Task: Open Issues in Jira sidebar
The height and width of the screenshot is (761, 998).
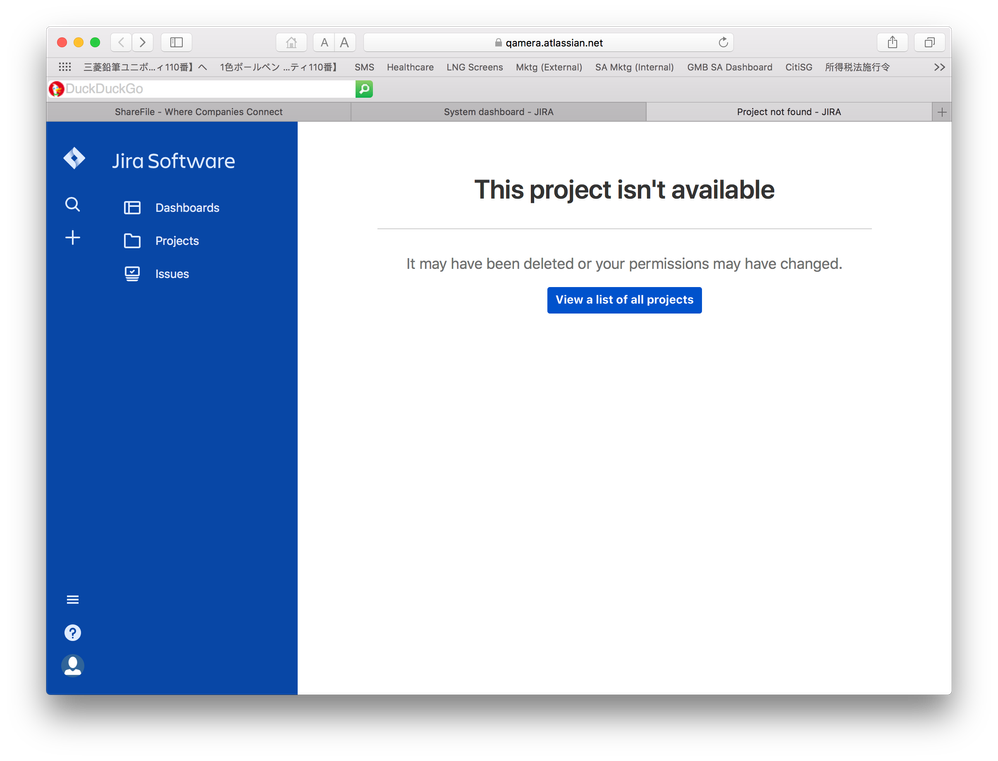Action: [172, 274]
